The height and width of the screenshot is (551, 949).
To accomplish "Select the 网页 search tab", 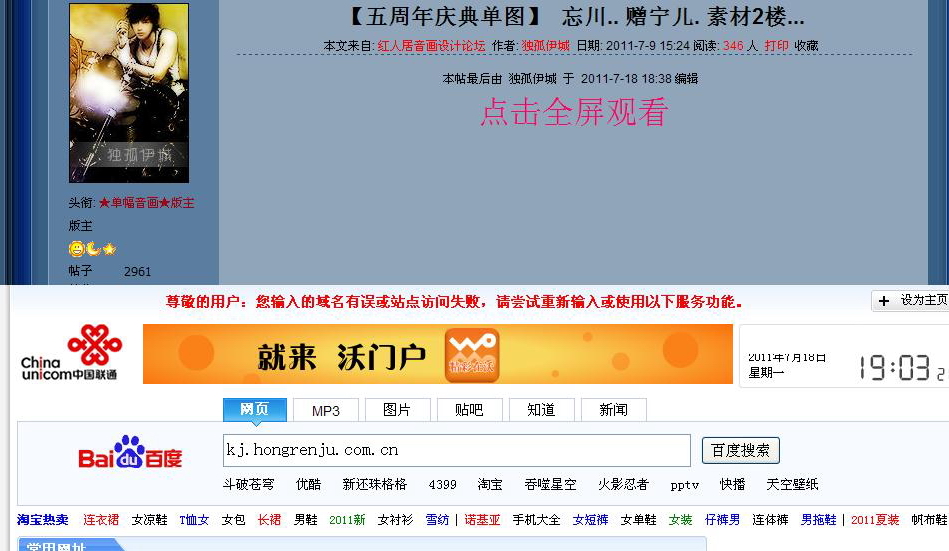I will (254, 410).
